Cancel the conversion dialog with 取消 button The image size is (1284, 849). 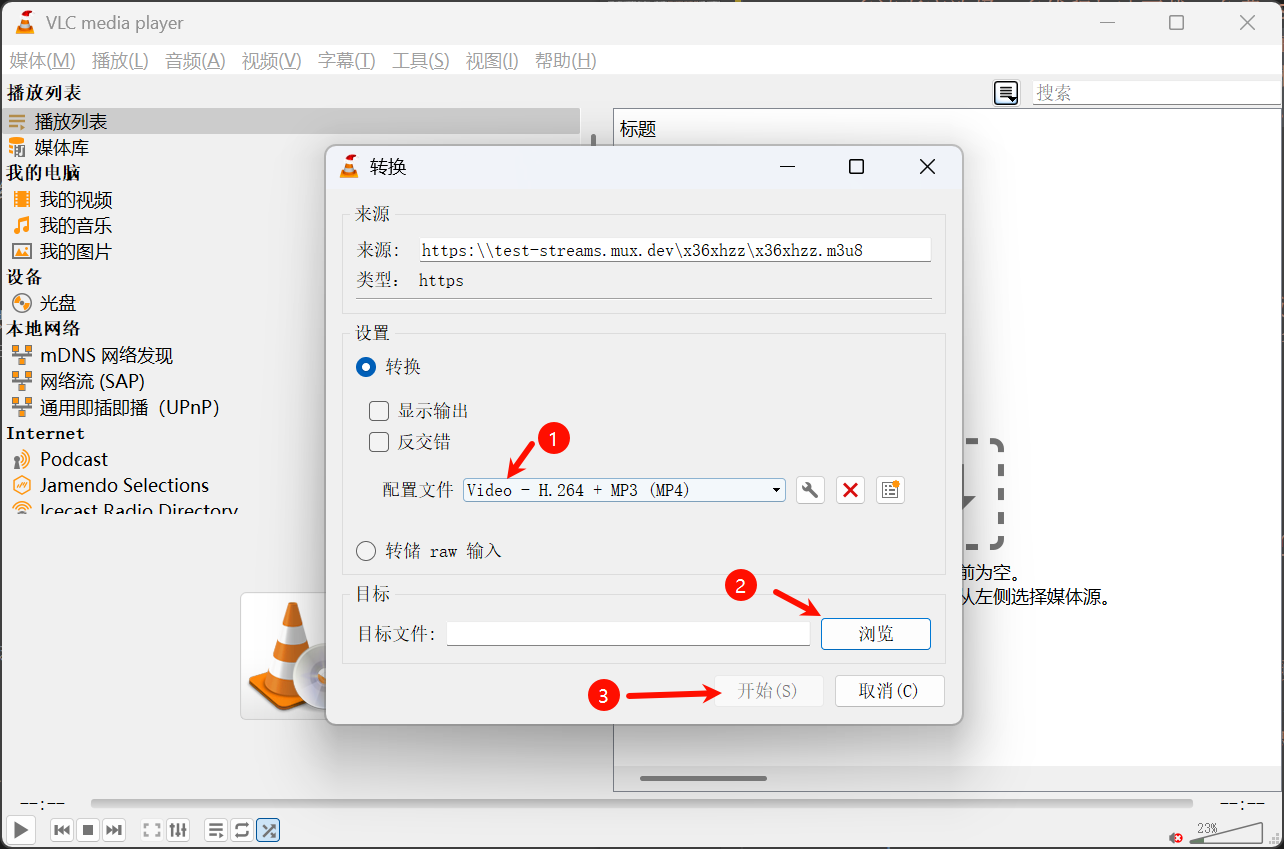889,690
